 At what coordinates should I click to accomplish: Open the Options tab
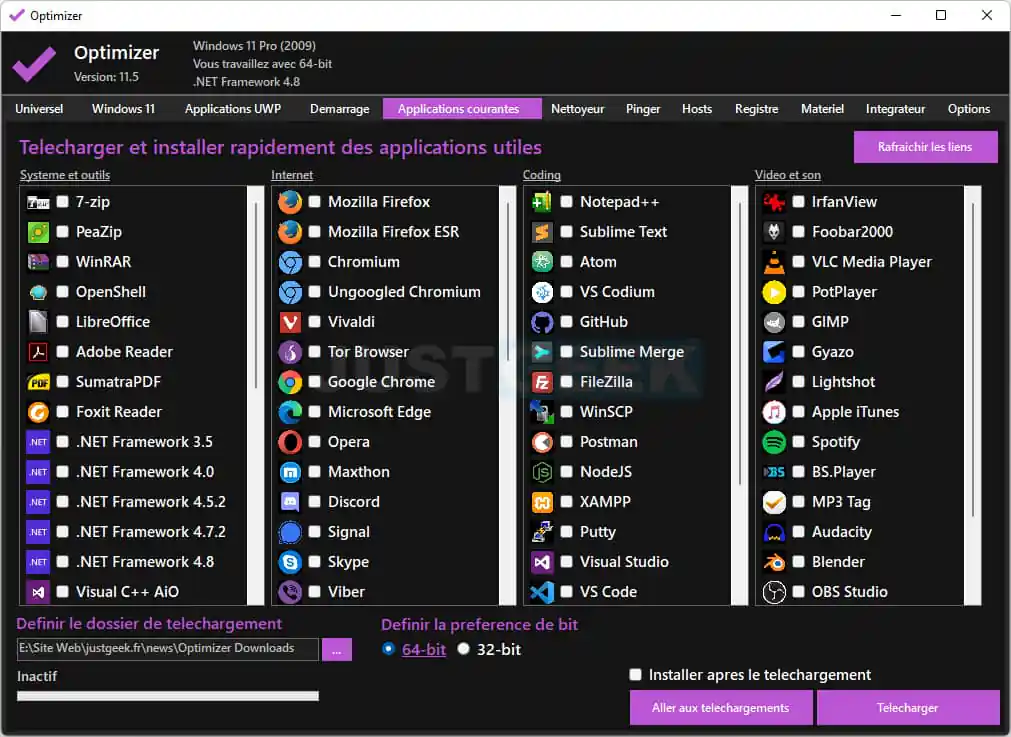click(x=968, y=109)
